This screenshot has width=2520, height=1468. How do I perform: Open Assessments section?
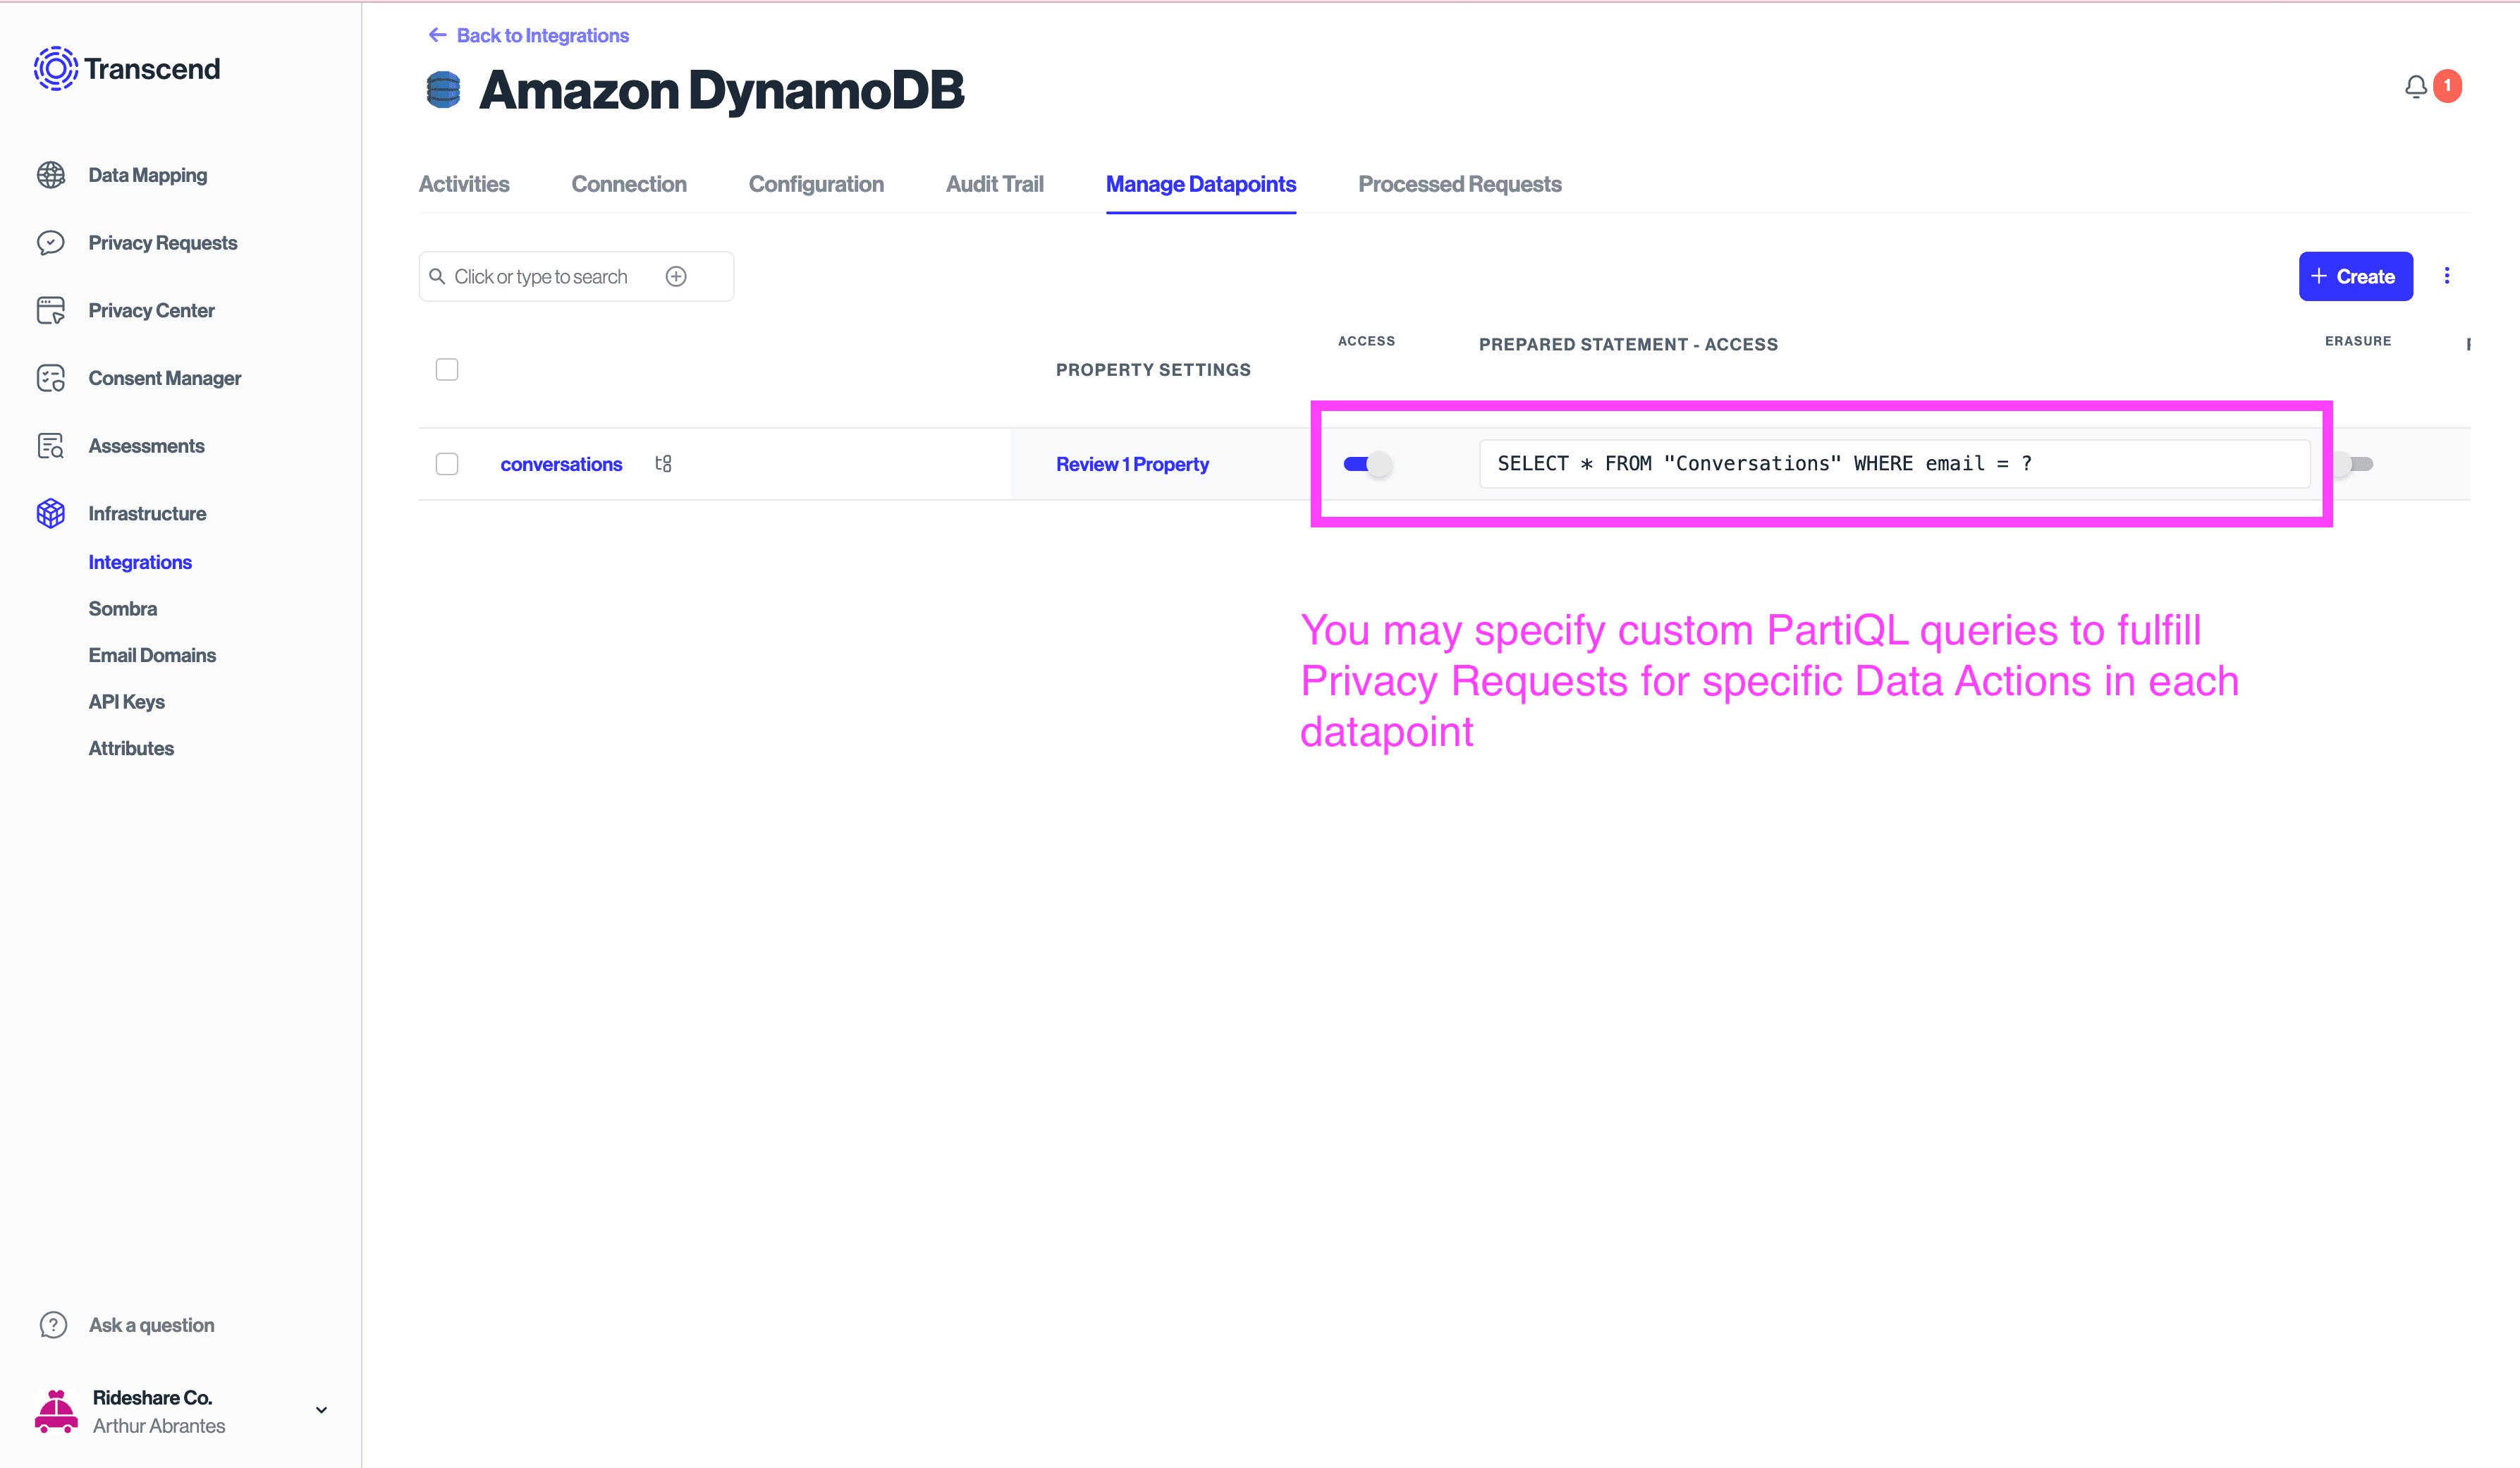[147, 446]
